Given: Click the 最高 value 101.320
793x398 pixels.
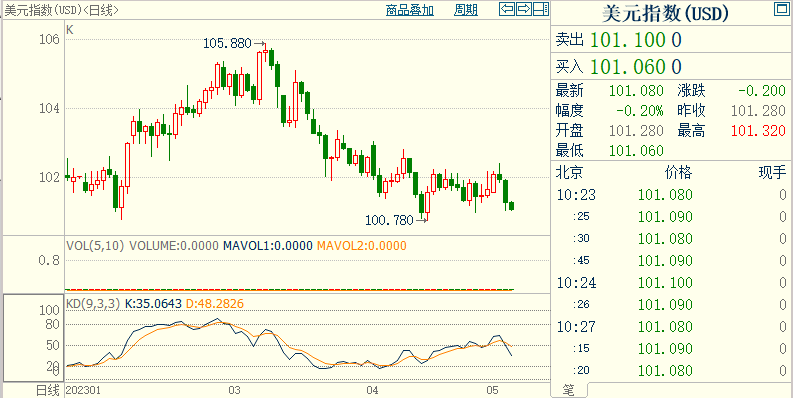Looking at the screenshot, I should pos(758,131).
